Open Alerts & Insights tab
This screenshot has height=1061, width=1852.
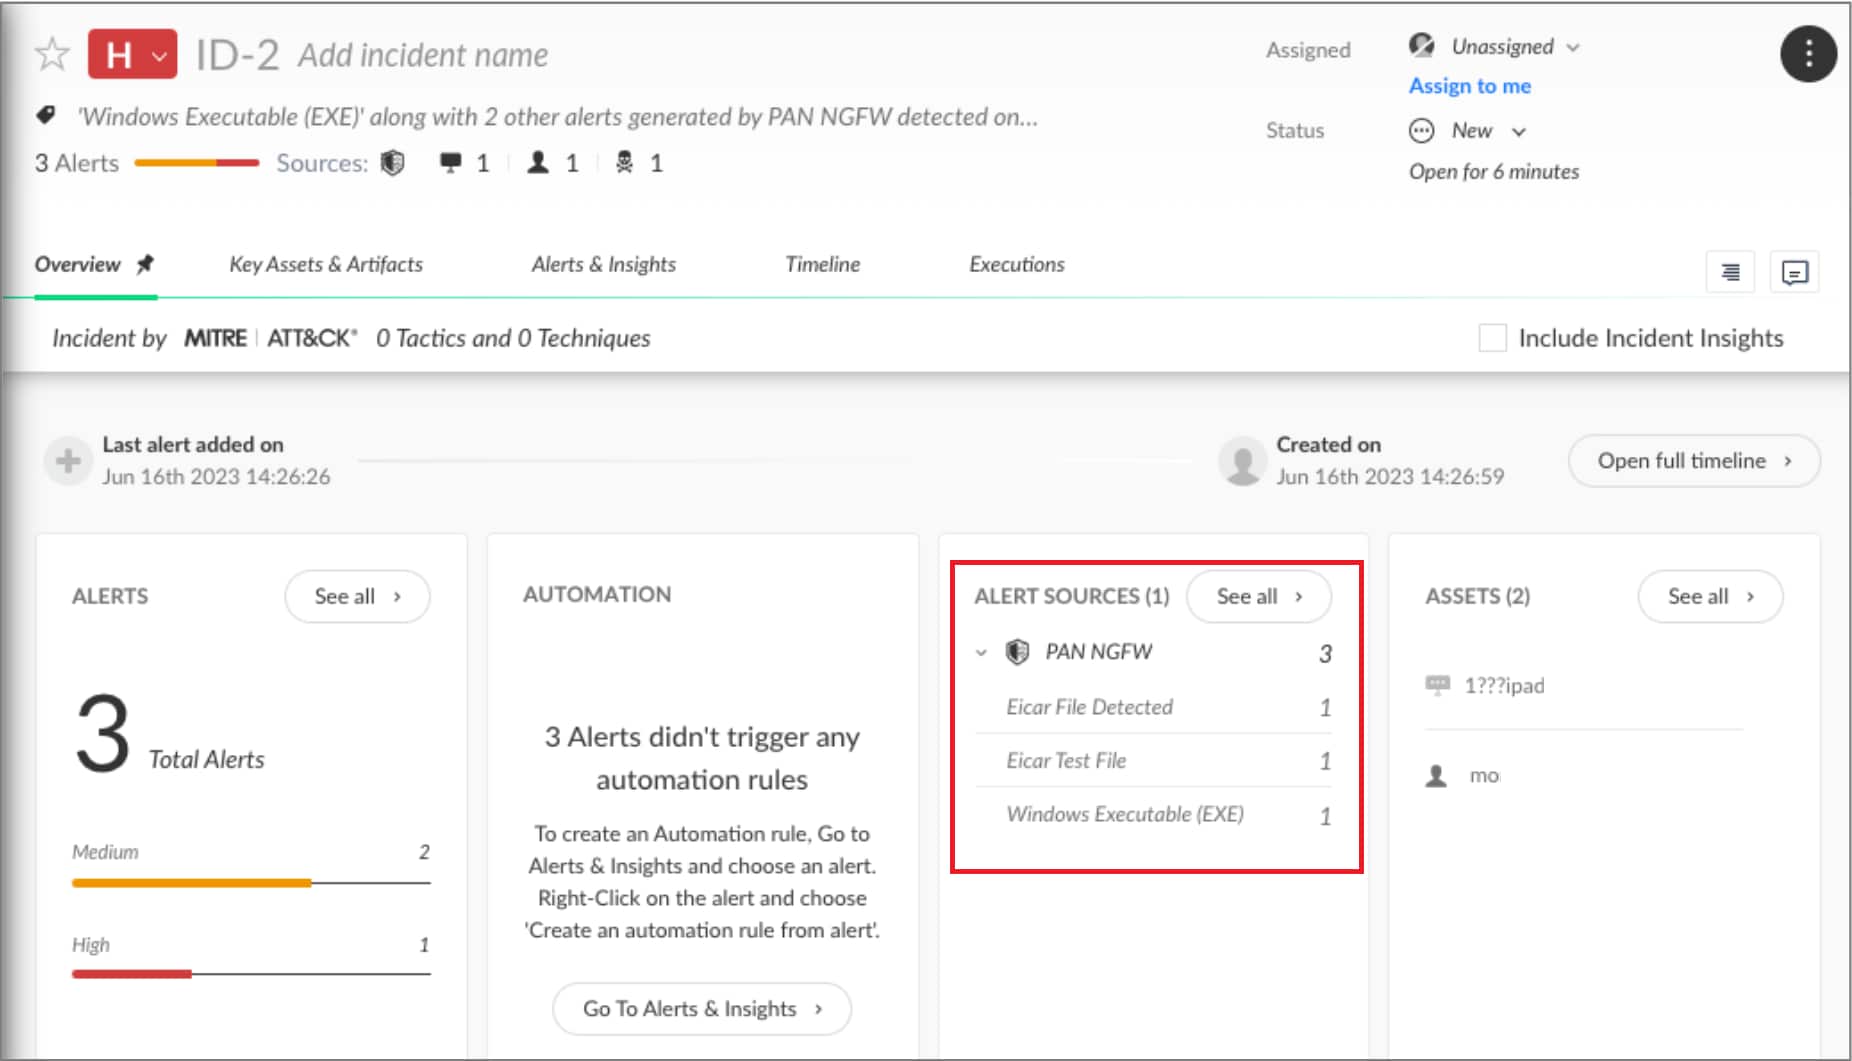[603, 264]
